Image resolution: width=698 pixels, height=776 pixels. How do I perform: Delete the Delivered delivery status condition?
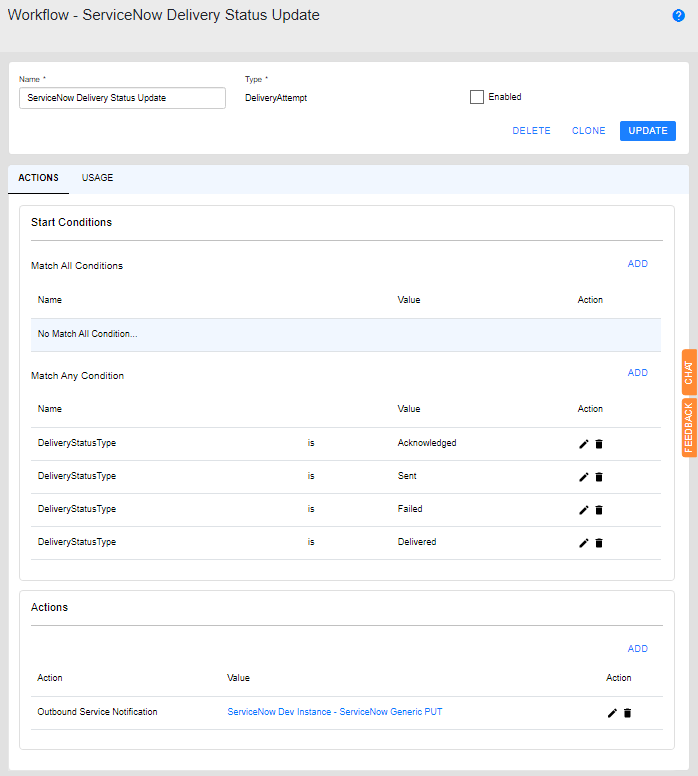[599, 543]
